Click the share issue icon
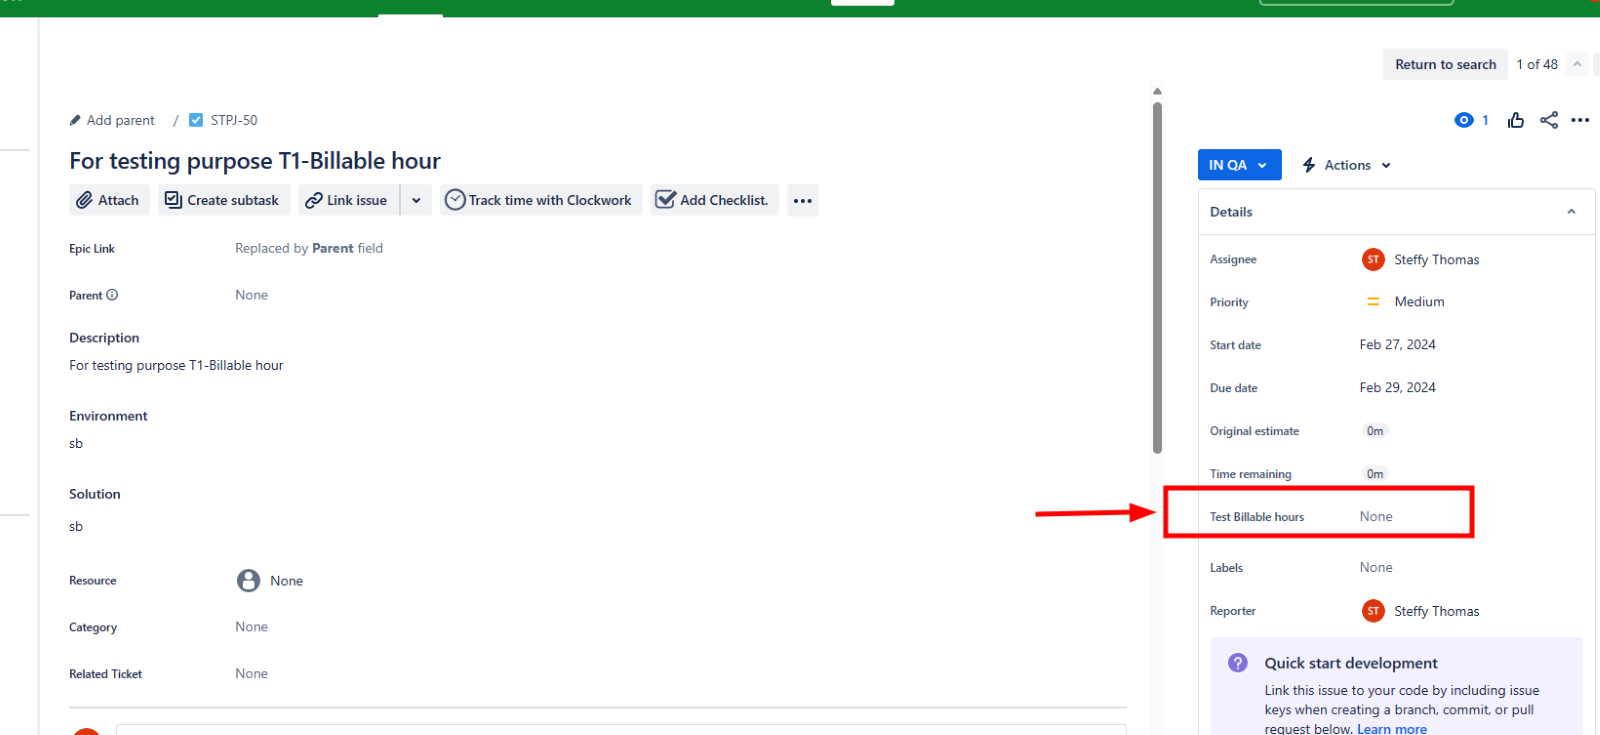The image size is (1600, 735). [x=1549, y=120]
